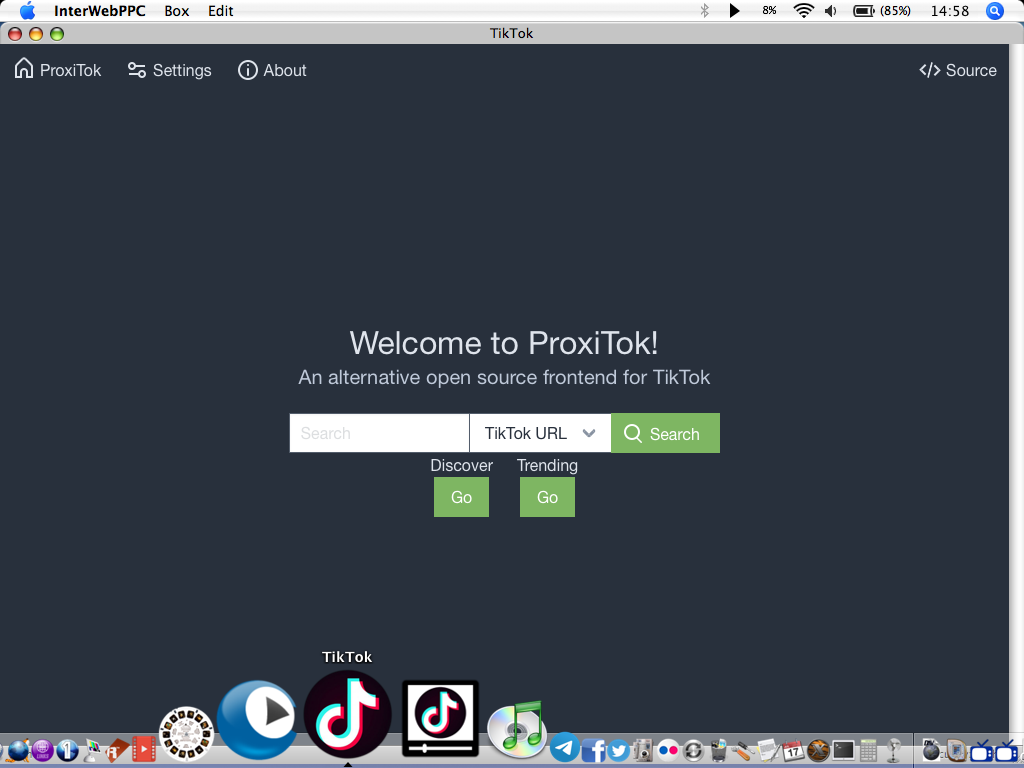Open the blue number 1 sphere Dock icon
The image size is (1024, 768).
click(67, 750)
